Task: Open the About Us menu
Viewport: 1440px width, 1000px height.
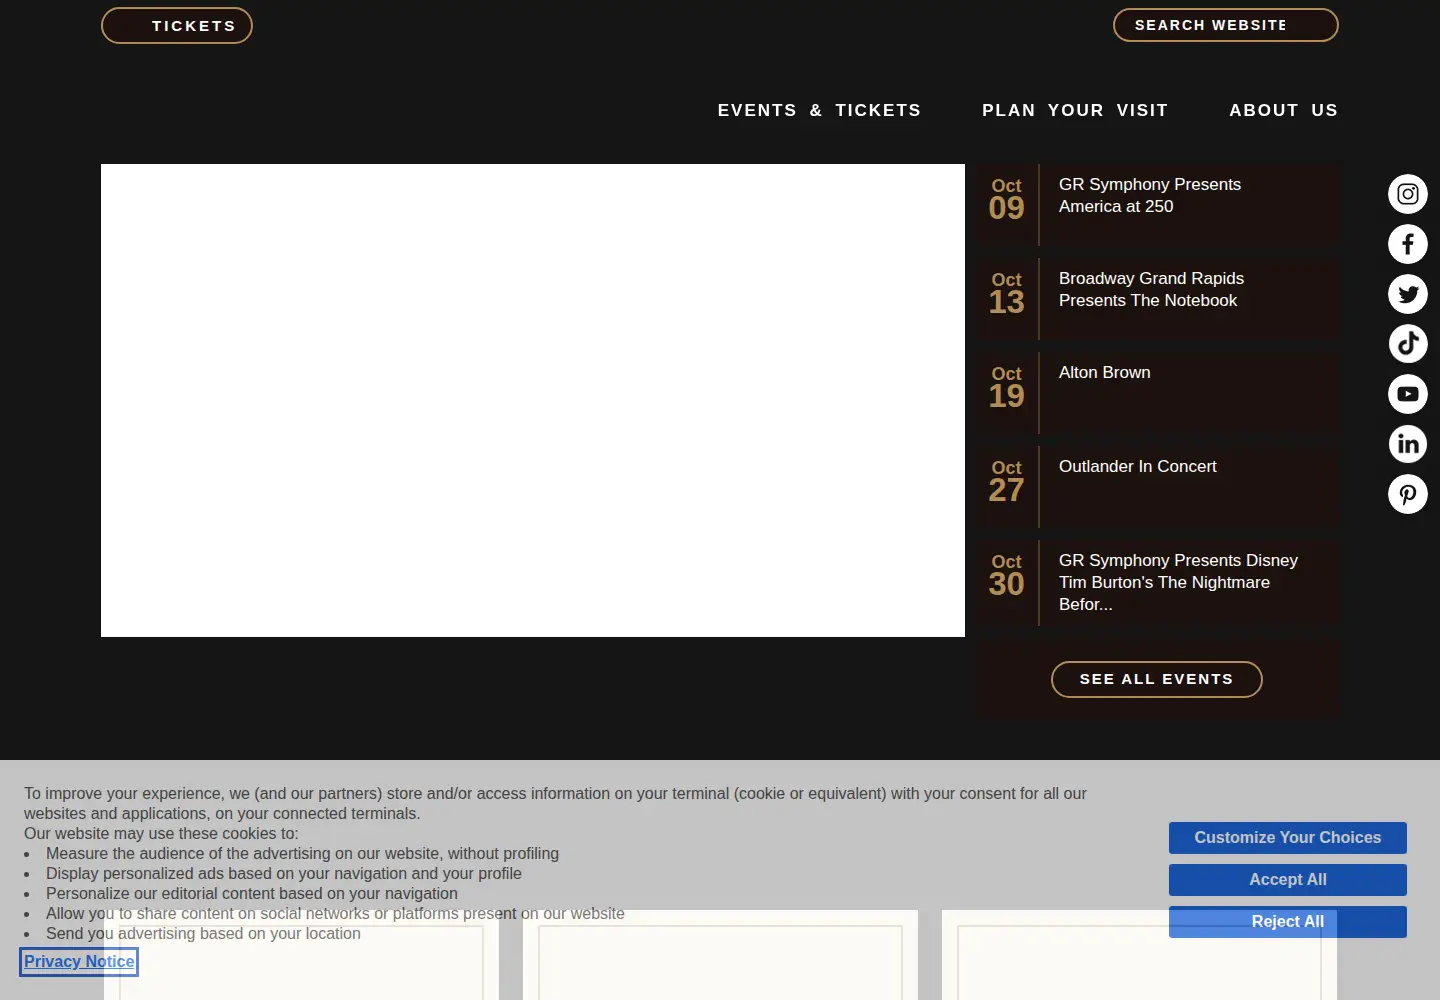Action: pyautogui.click(x=1283, y=110)
